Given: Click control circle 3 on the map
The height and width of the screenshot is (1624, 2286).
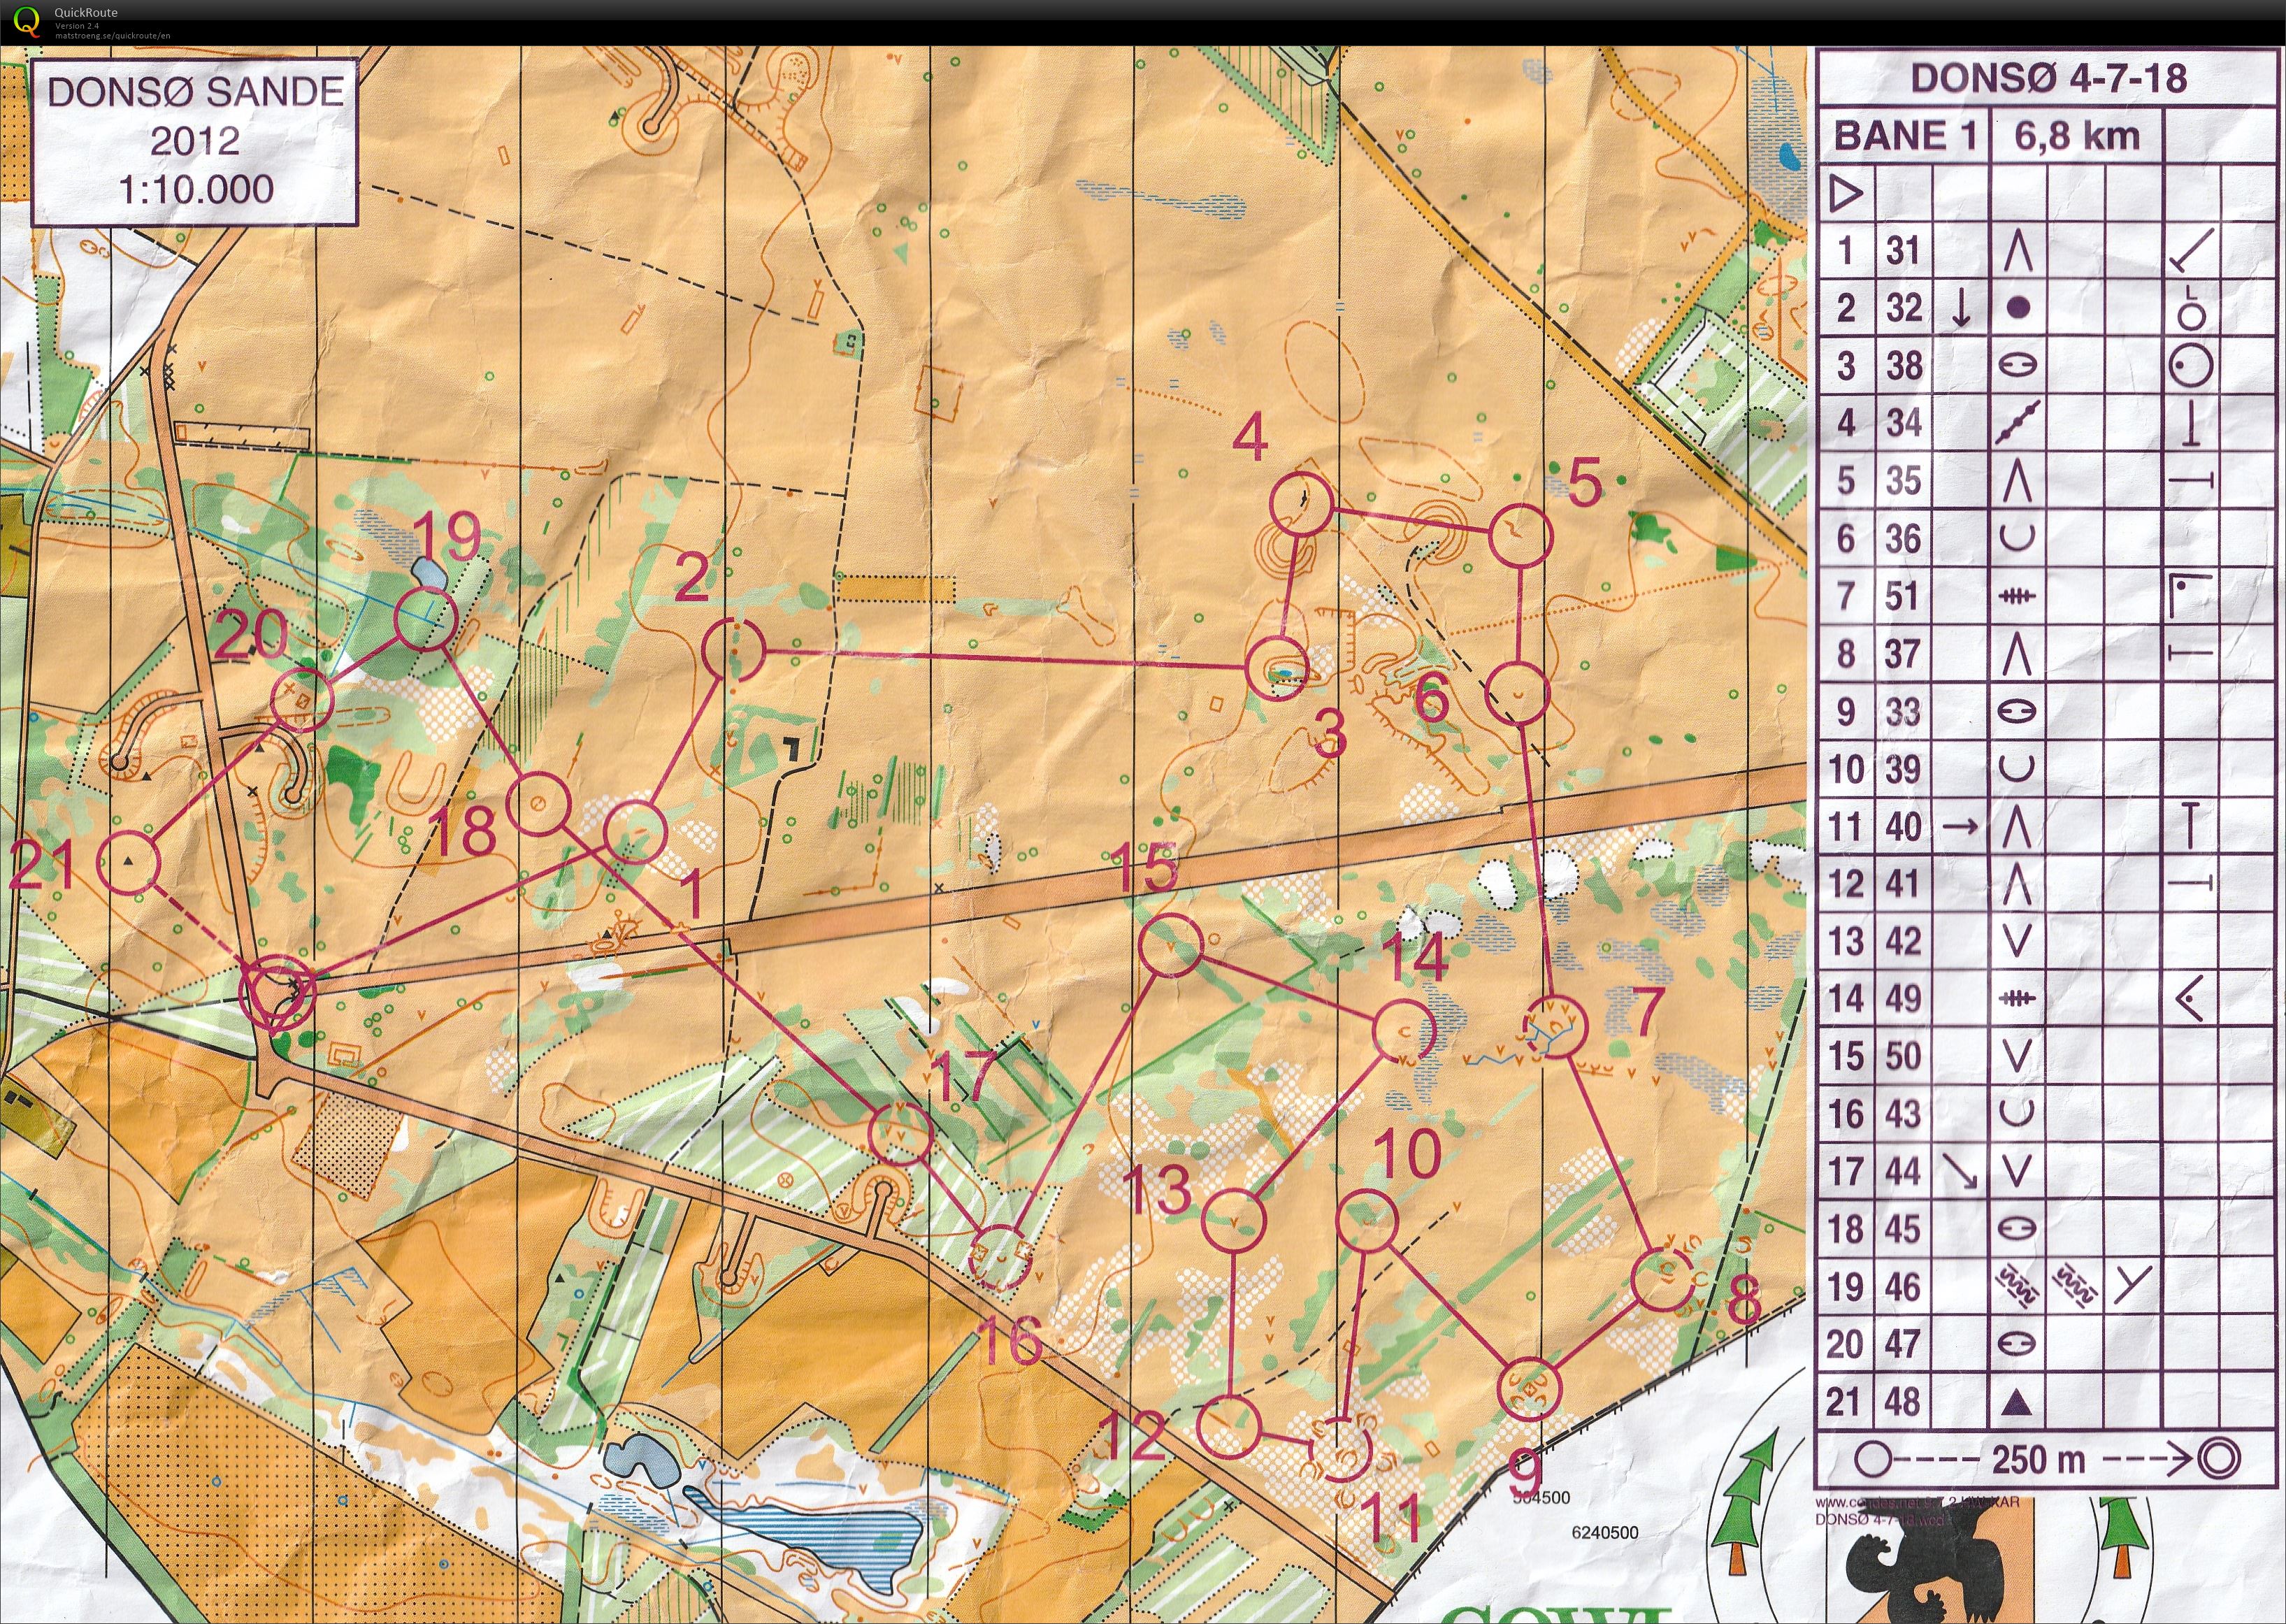Looking at the screenshot, I should (1277, 669).
